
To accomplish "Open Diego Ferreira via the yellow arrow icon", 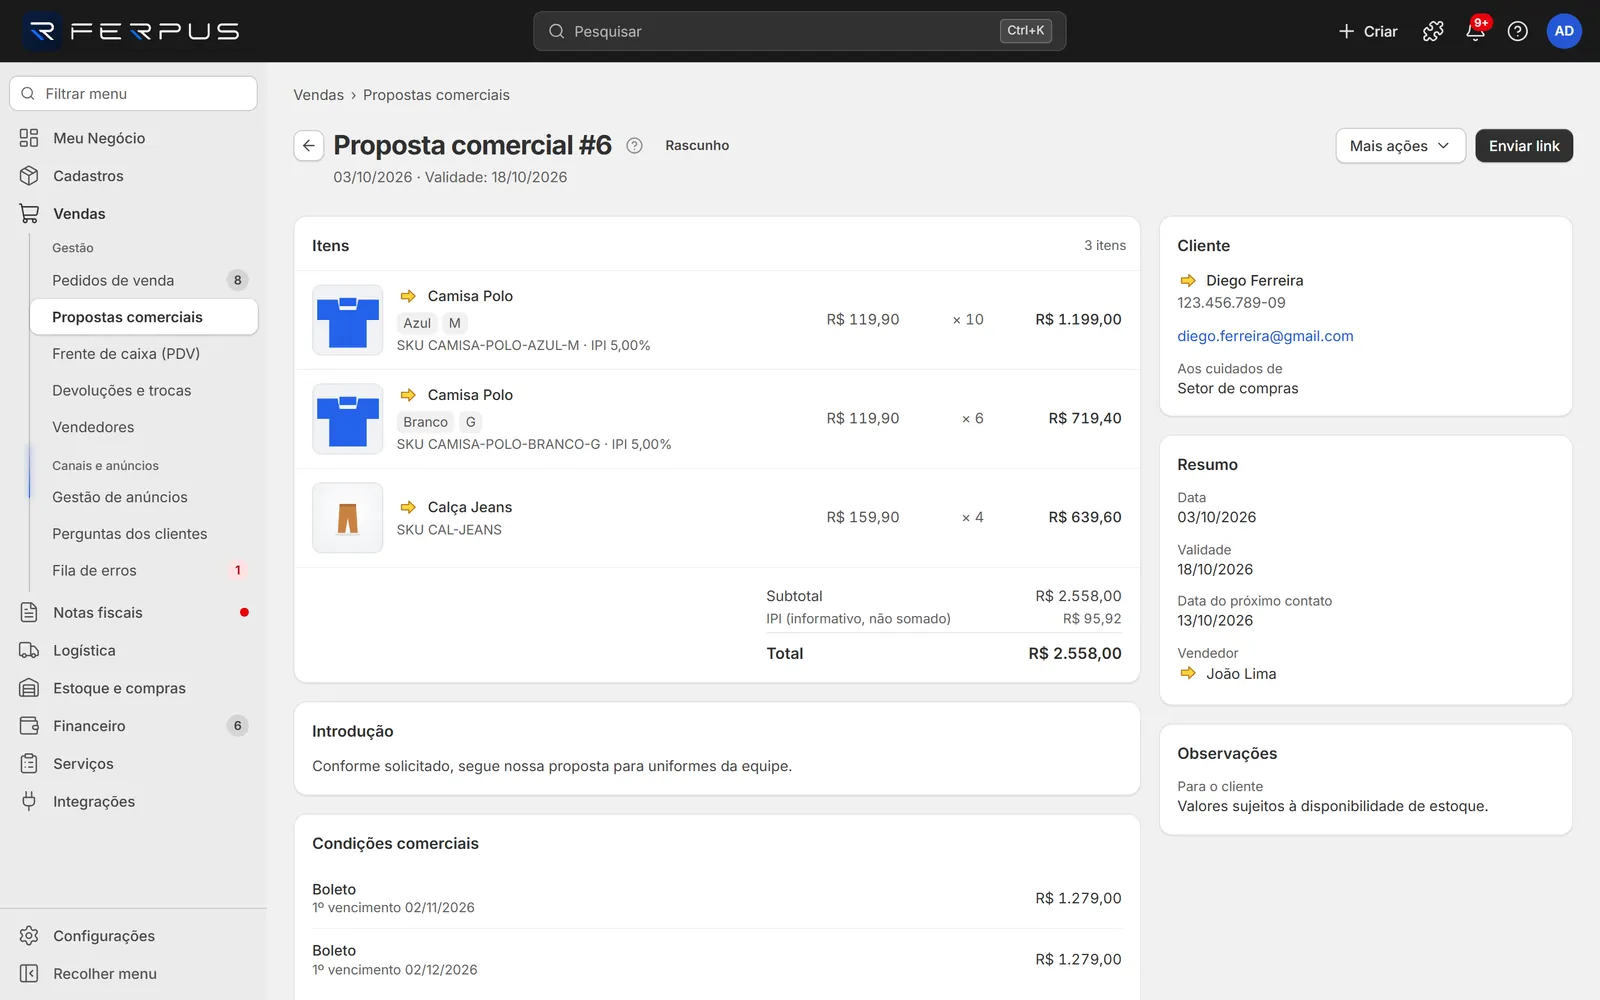I will [x=1188, y=281].
